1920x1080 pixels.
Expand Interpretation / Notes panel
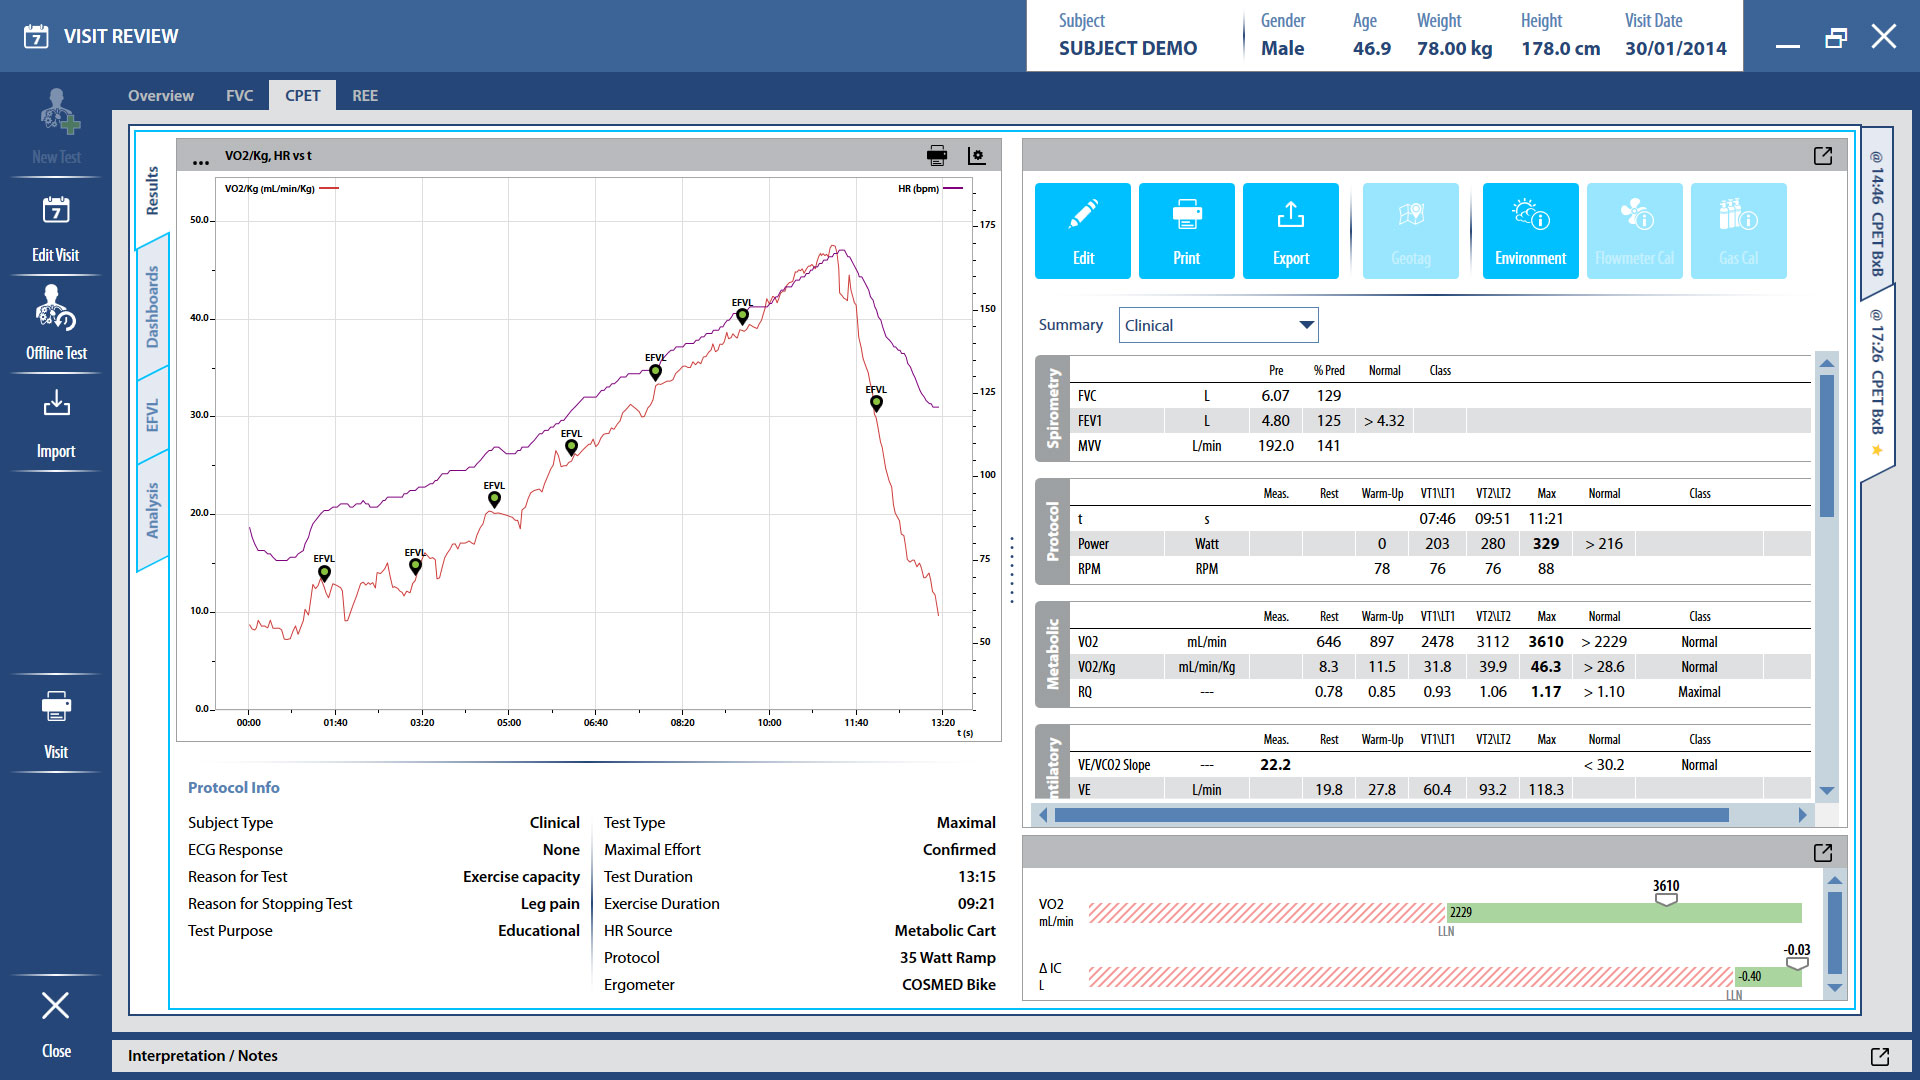point(1879,1056)
